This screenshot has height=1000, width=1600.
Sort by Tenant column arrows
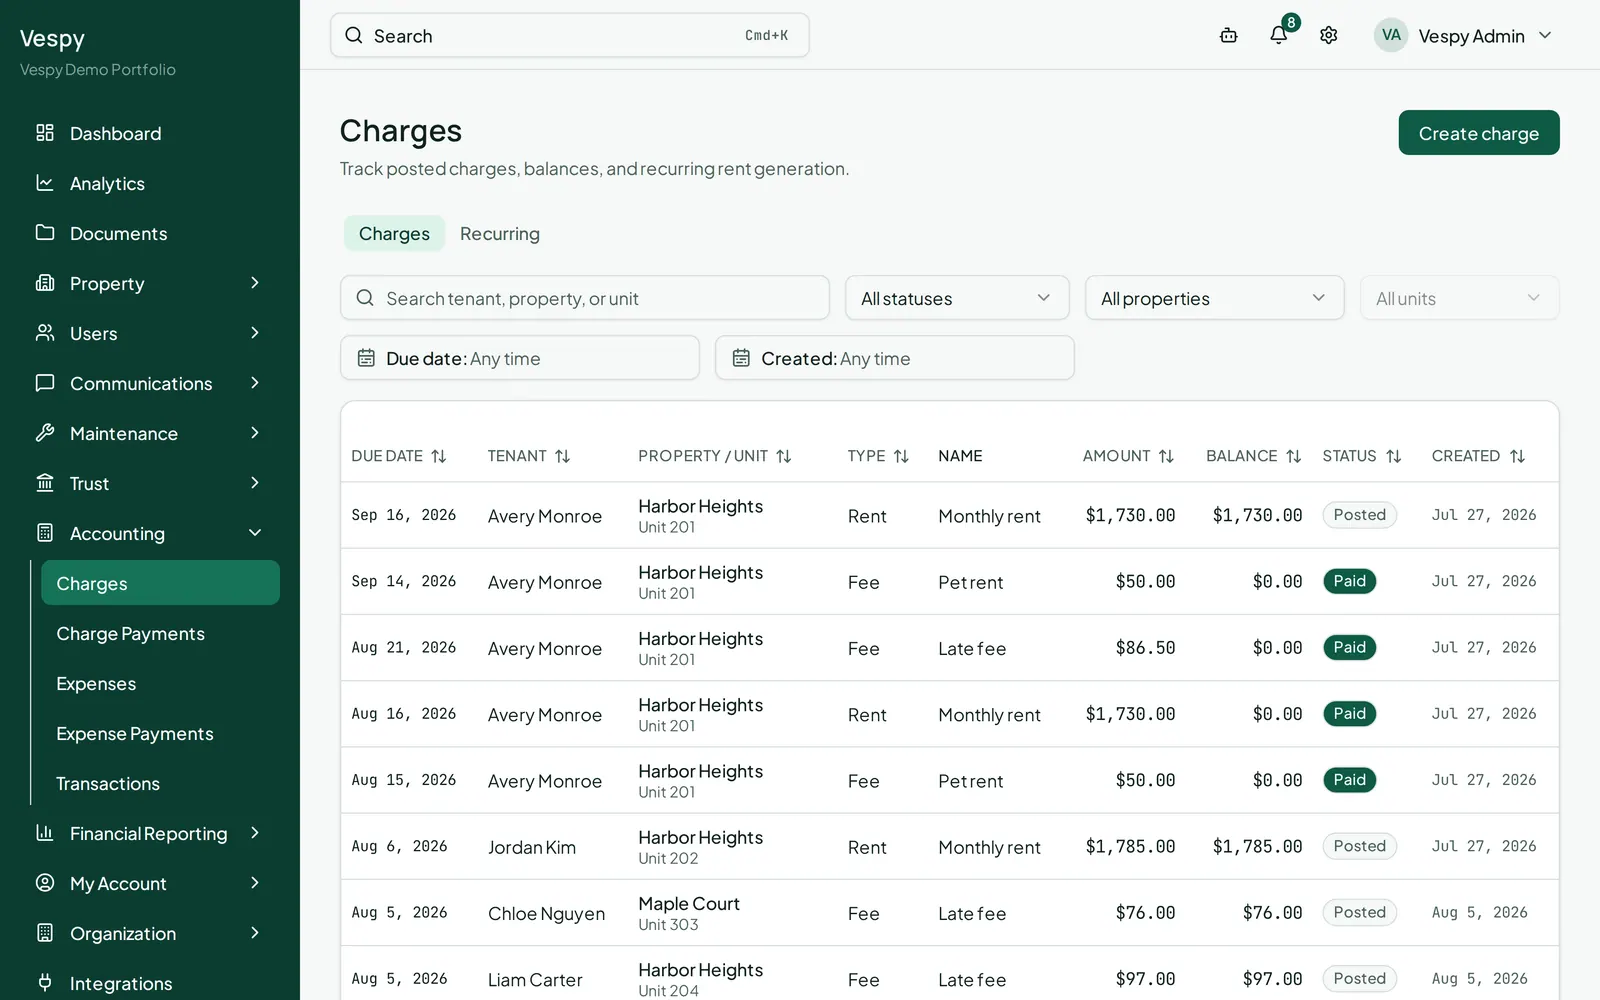[x=563, y=456]
